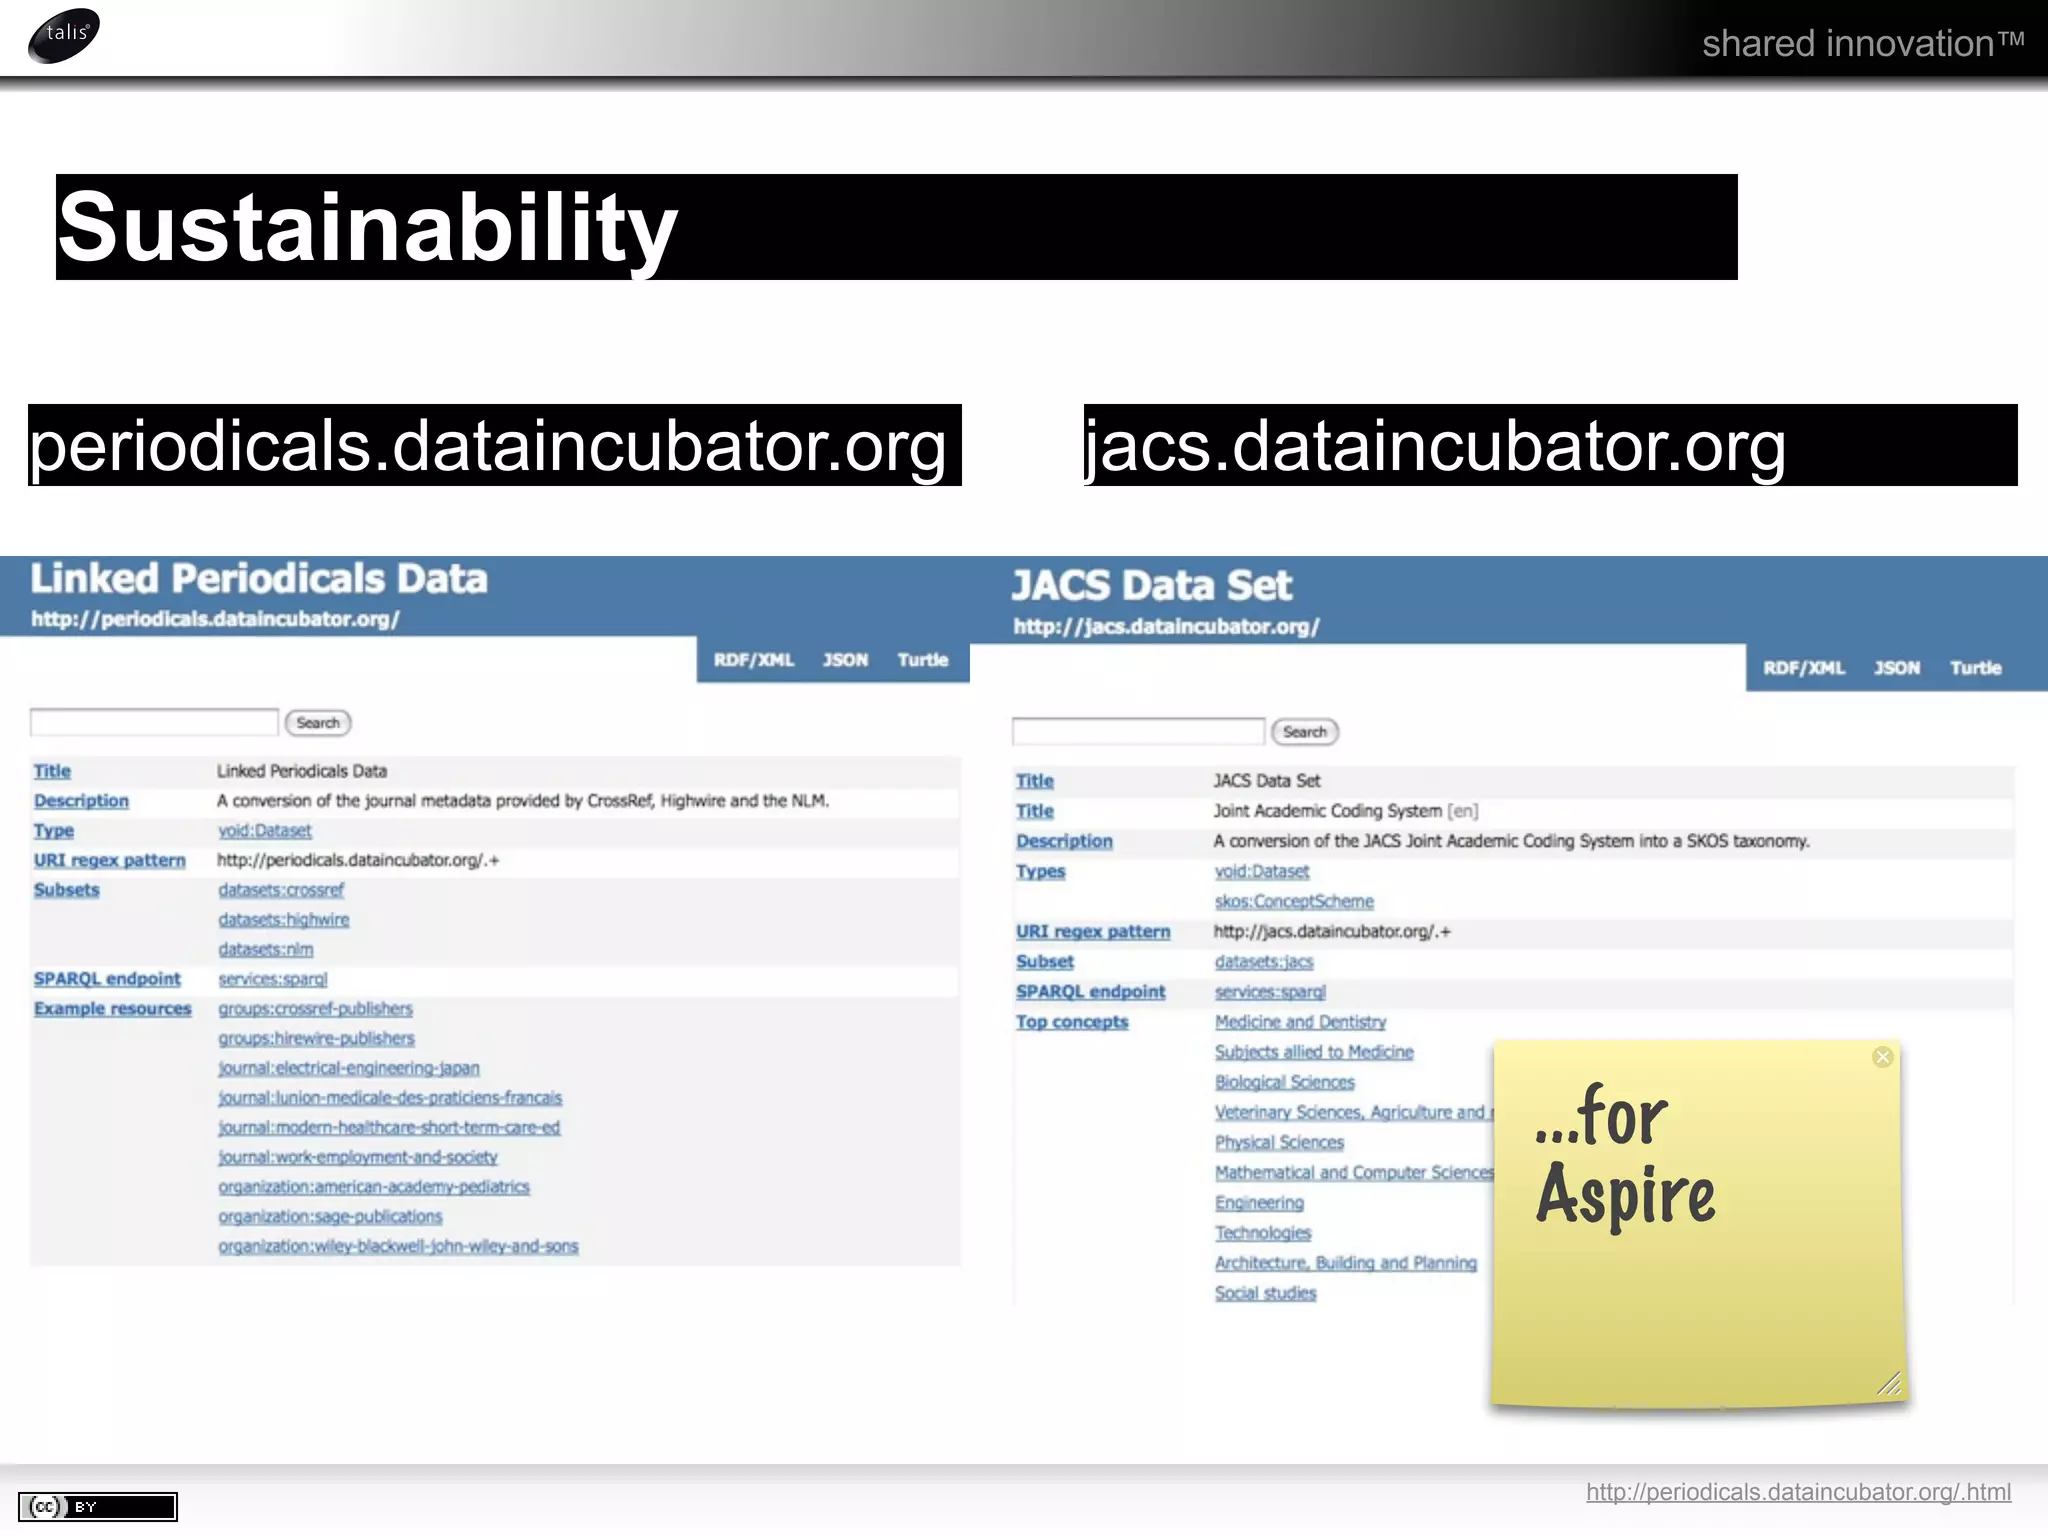Click the Search button on JACS Data Set page
The image size is (2048, 1536).
(1305, 732)
